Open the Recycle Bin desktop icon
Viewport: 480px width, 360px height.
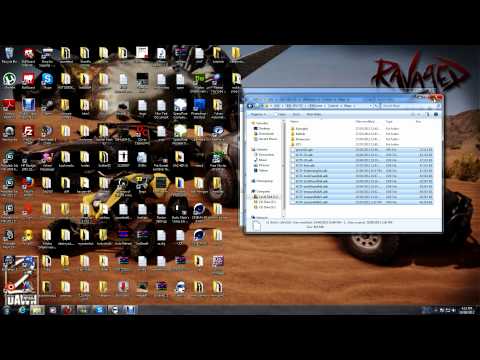(9, 55)
